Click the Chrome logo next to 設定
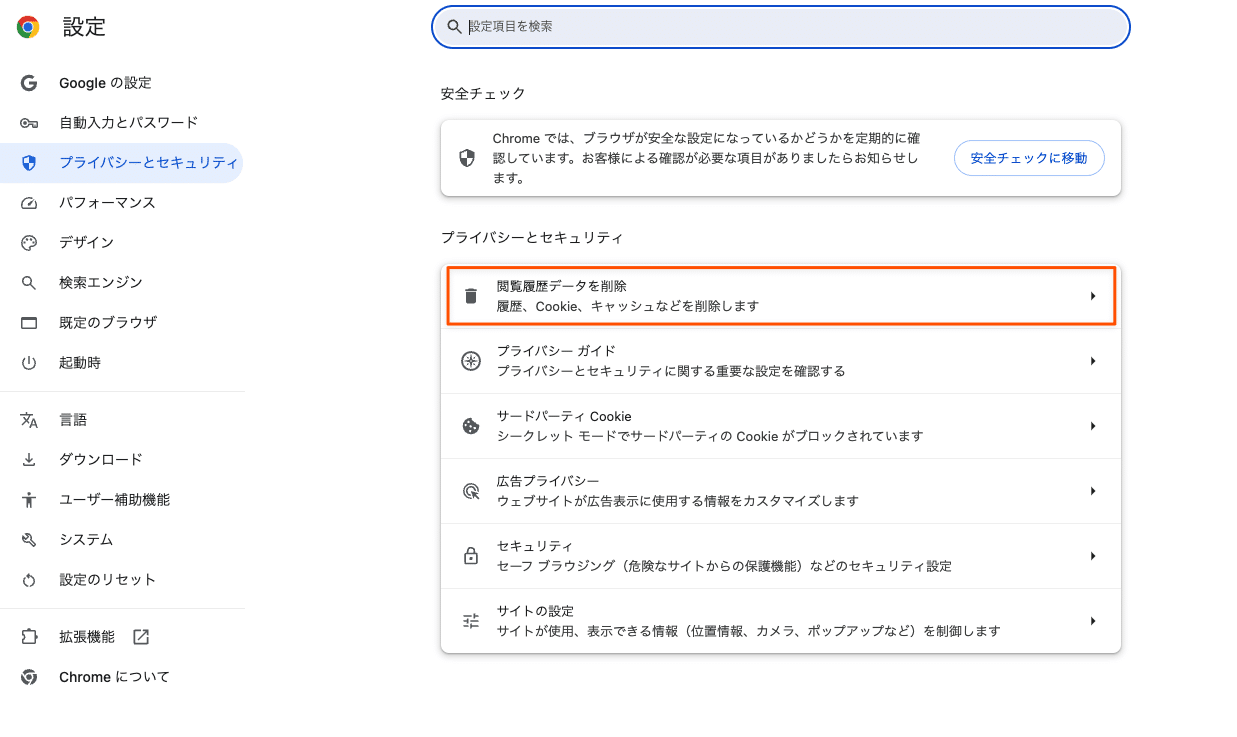The height and width of the screenshot is (737, 1237). (28, 27)
